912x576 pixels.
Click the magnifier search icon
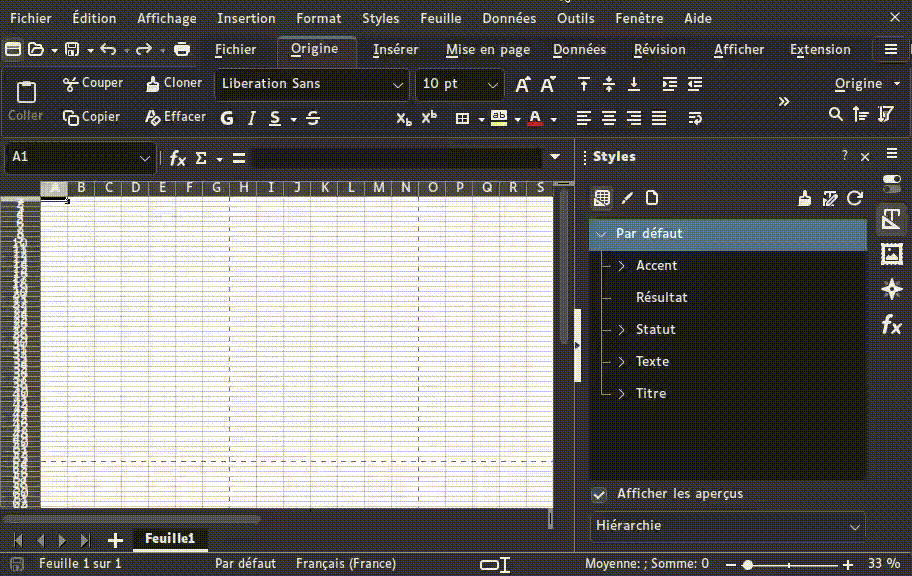click(x=836, y=115)
